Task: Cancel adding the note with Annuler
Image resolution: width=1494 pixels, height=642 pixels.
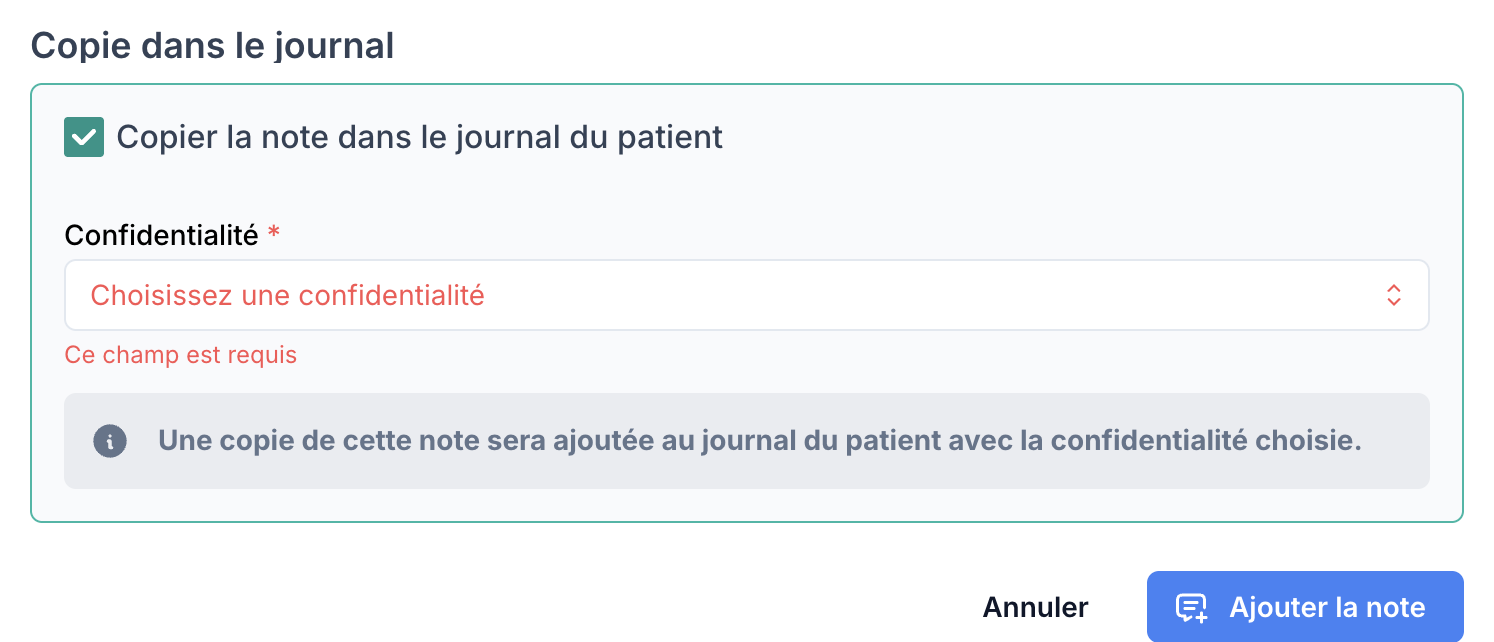Action: click(1035, 607)
